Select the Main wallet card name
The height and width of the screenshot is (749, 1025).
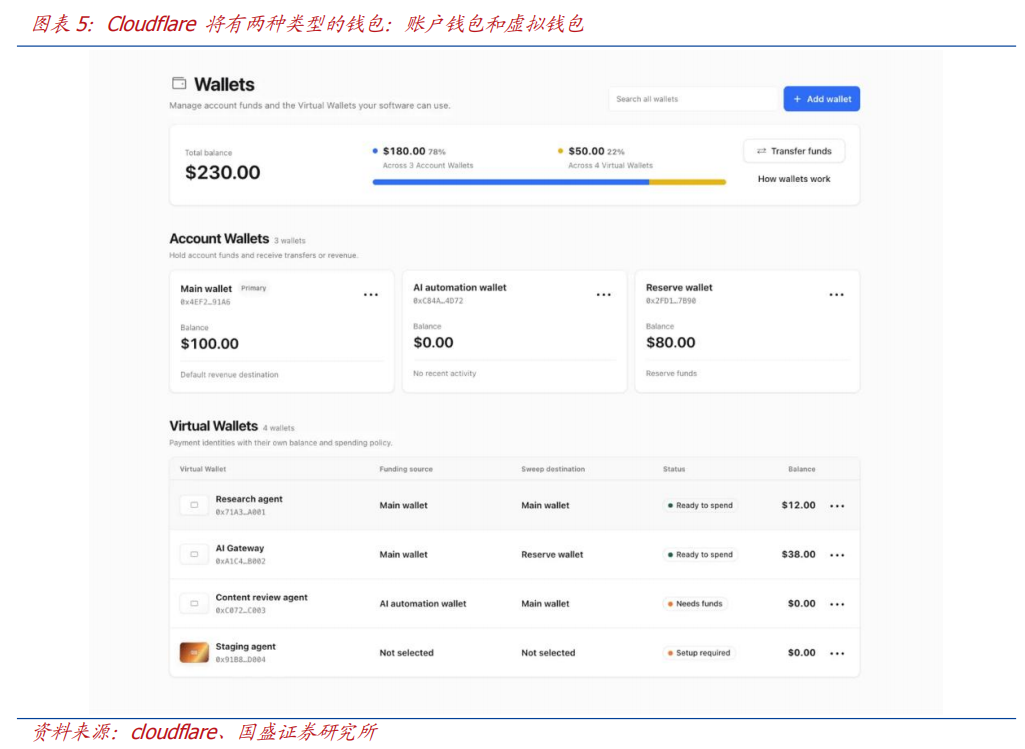point(206,288)
